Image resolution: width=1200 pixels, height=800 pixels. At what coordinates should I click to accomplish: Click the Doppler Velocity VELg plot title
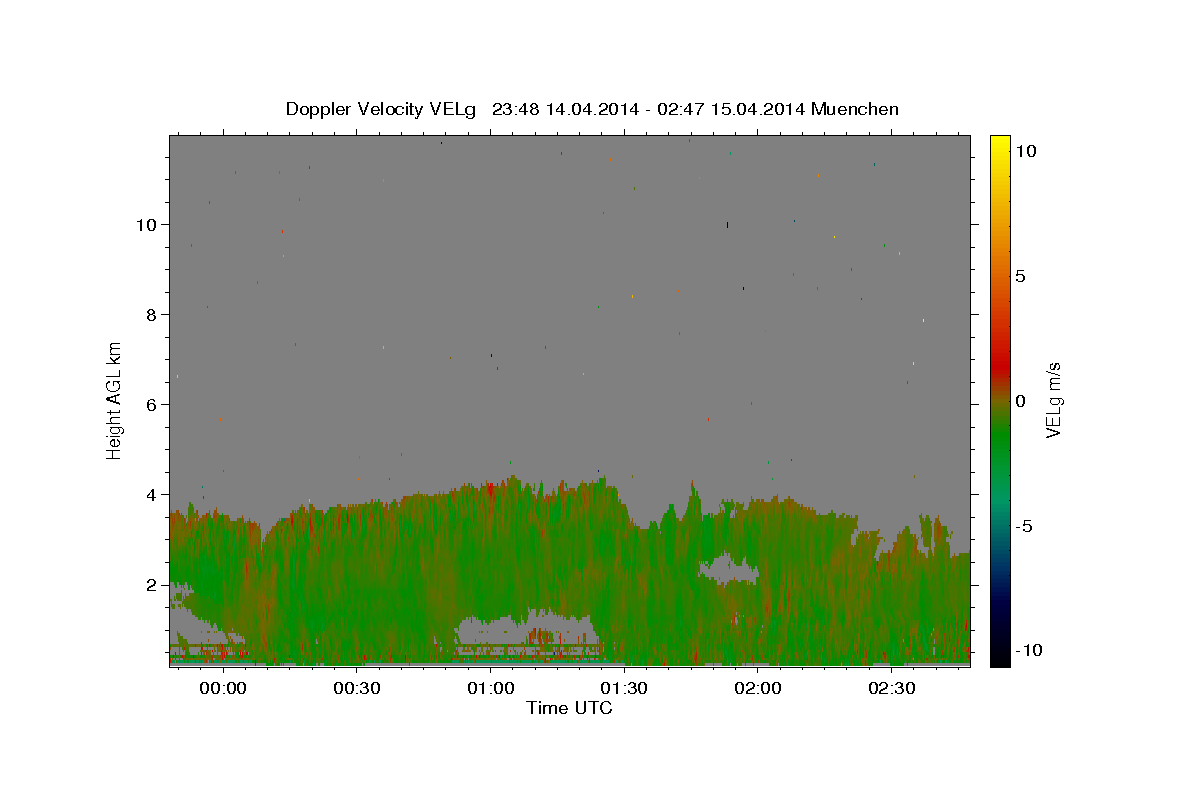[592, 109]
